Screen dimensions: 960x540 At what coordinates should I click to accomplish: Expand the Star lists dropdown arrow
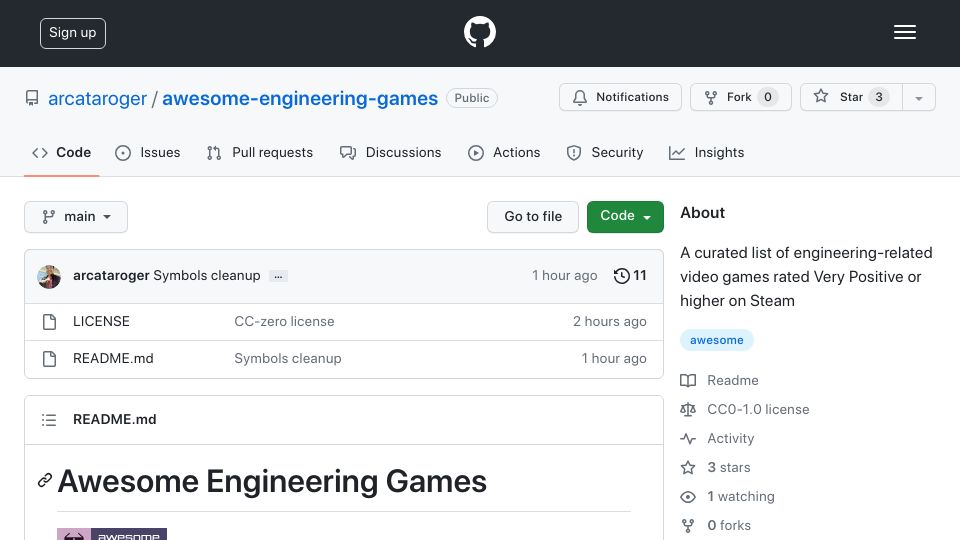[918, 98]
